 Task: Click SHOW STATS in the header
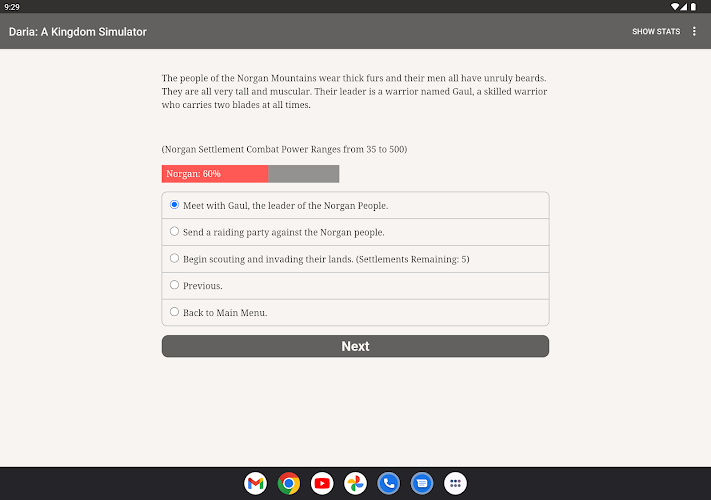tap(656, 31)
